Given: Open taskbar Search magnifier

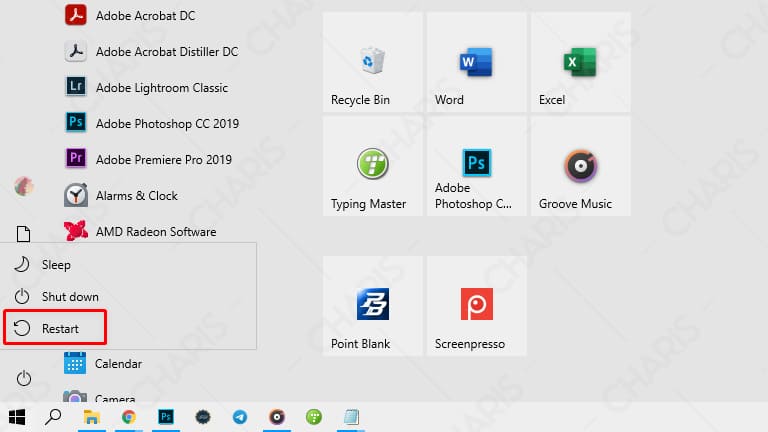Looking at the screenshot, I should coord(53,417).
